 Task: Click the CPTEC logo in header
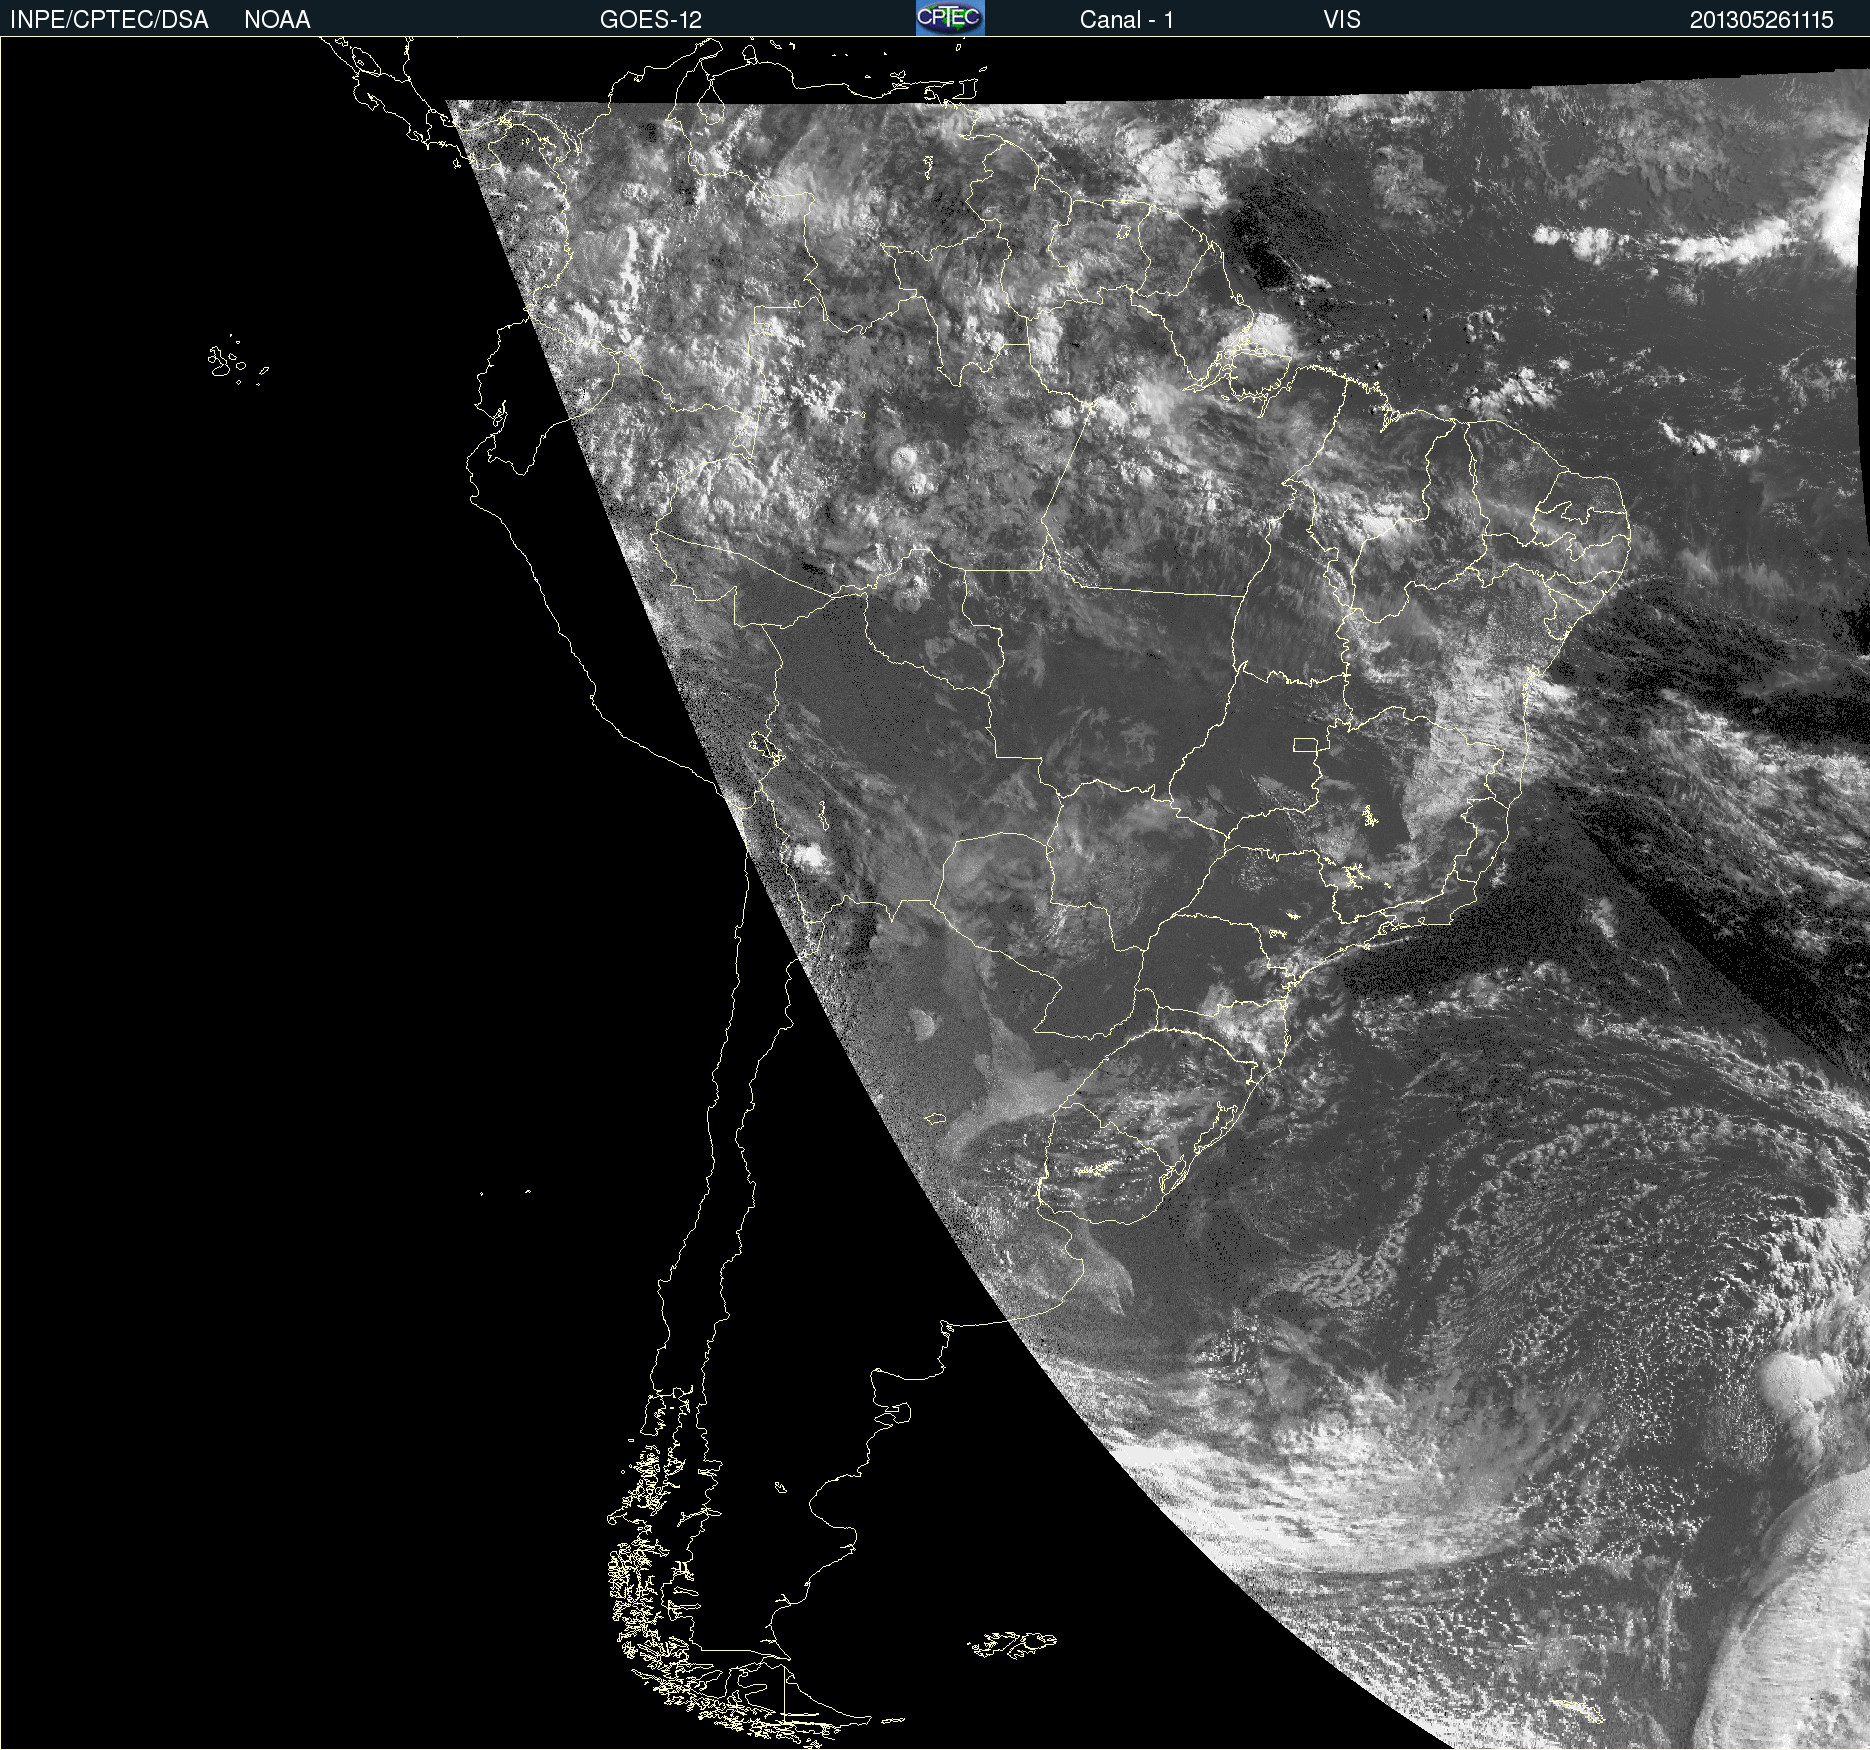tap(950, 18)
